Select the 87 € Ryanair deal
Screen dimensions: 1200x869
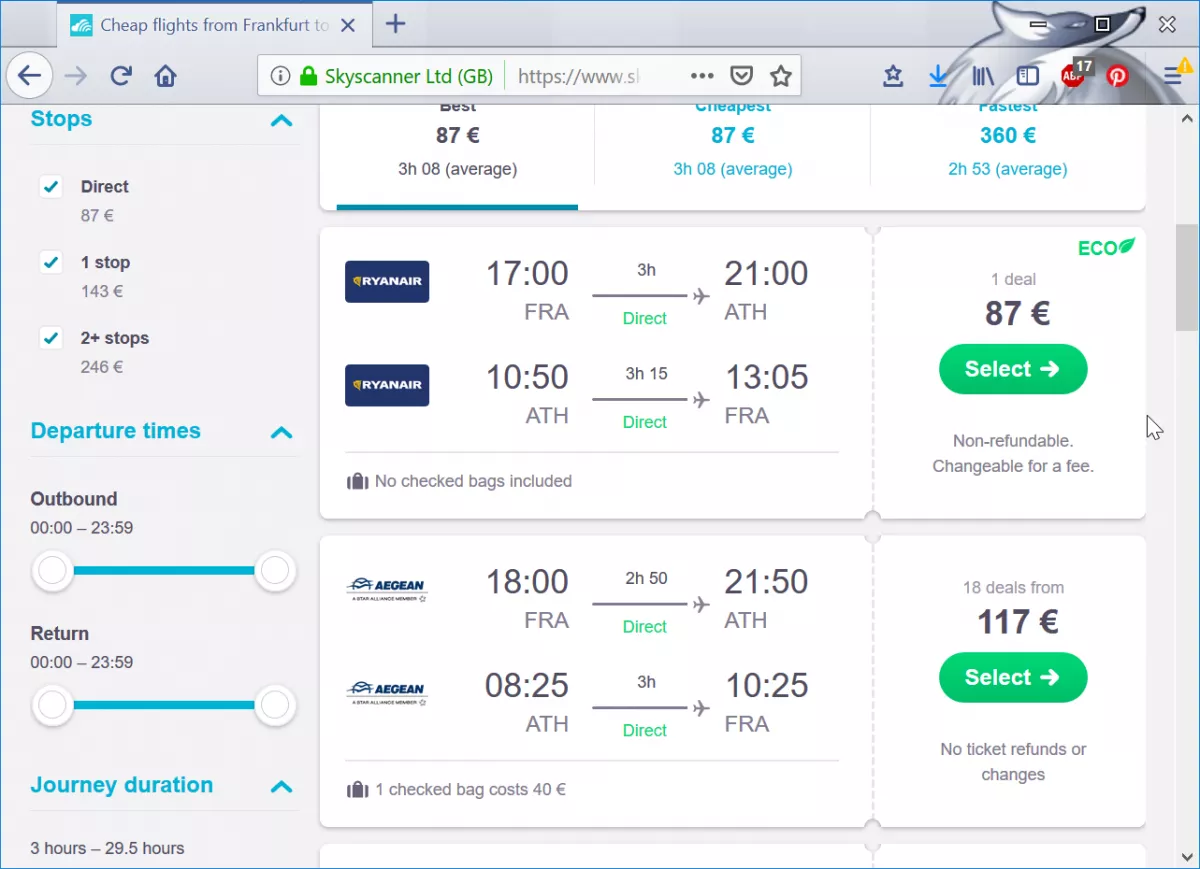(1013, 369)
